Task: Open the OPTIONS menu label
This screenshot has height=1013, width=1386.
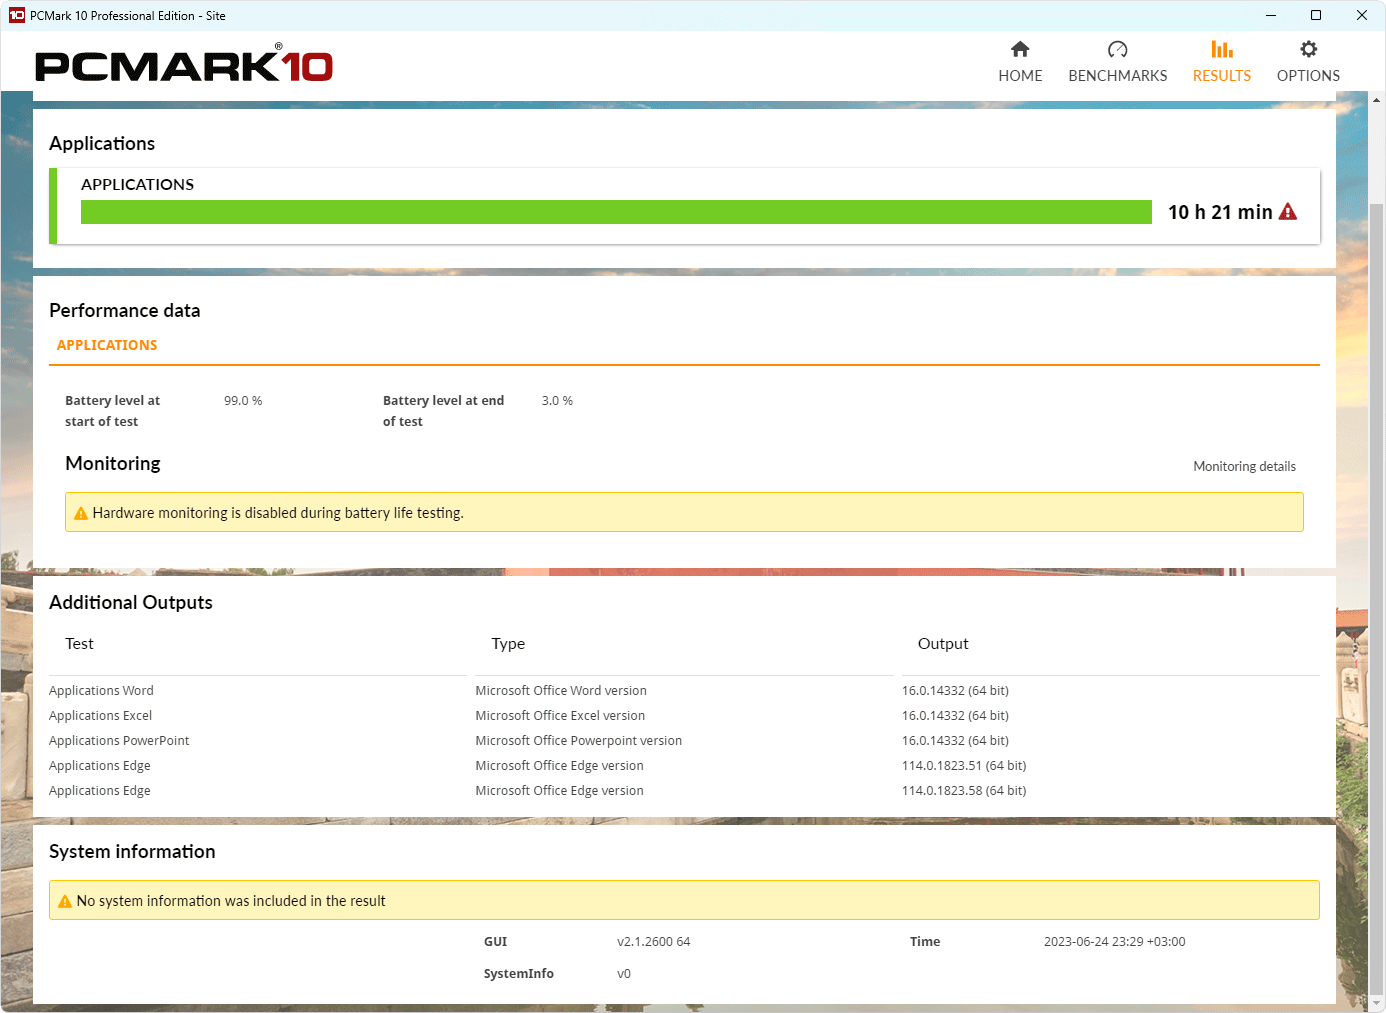Action: [1308, 76]
